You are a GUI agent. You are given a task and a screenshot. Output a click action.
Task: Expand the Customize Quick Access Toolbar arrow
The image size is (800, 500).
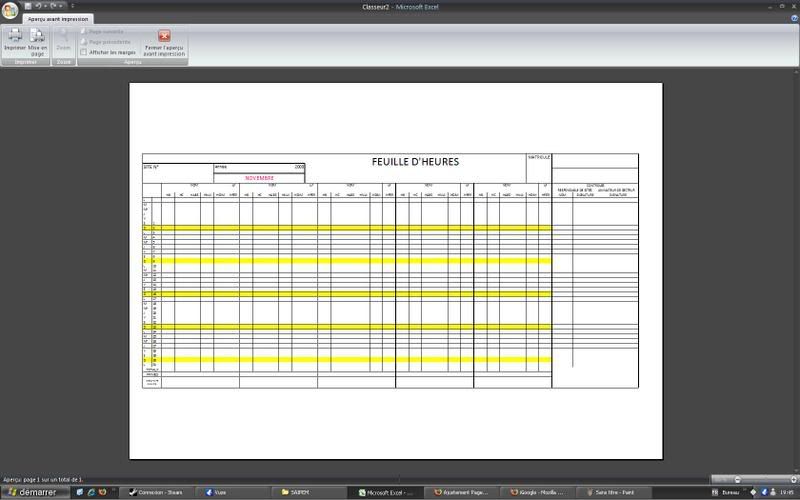point(72,6)
